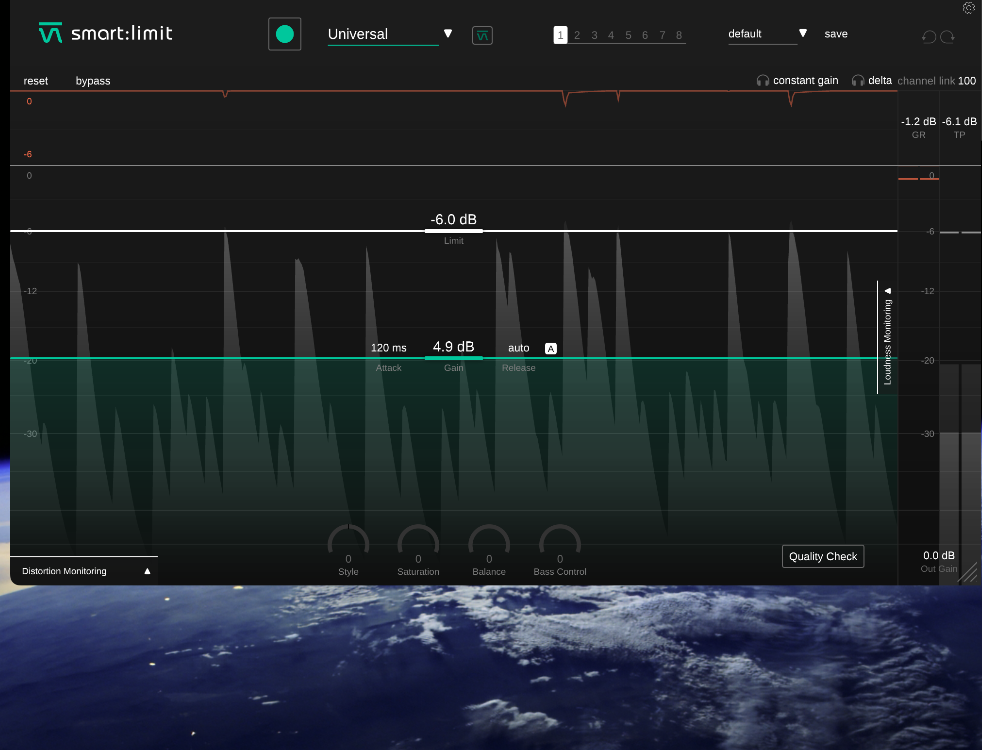
Task: Open the Universal profile dropdown
Action: [x=448, y=34]
